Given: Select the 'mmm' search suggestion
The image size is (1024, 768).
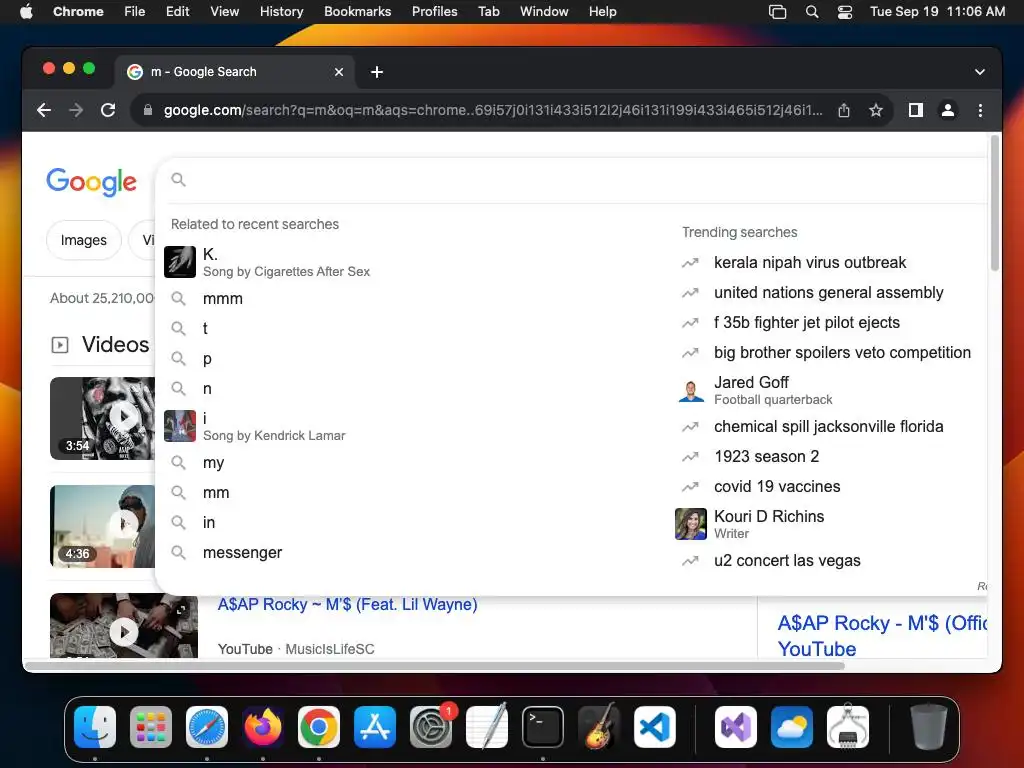Looking at the screenshot, I should point(411,298).
